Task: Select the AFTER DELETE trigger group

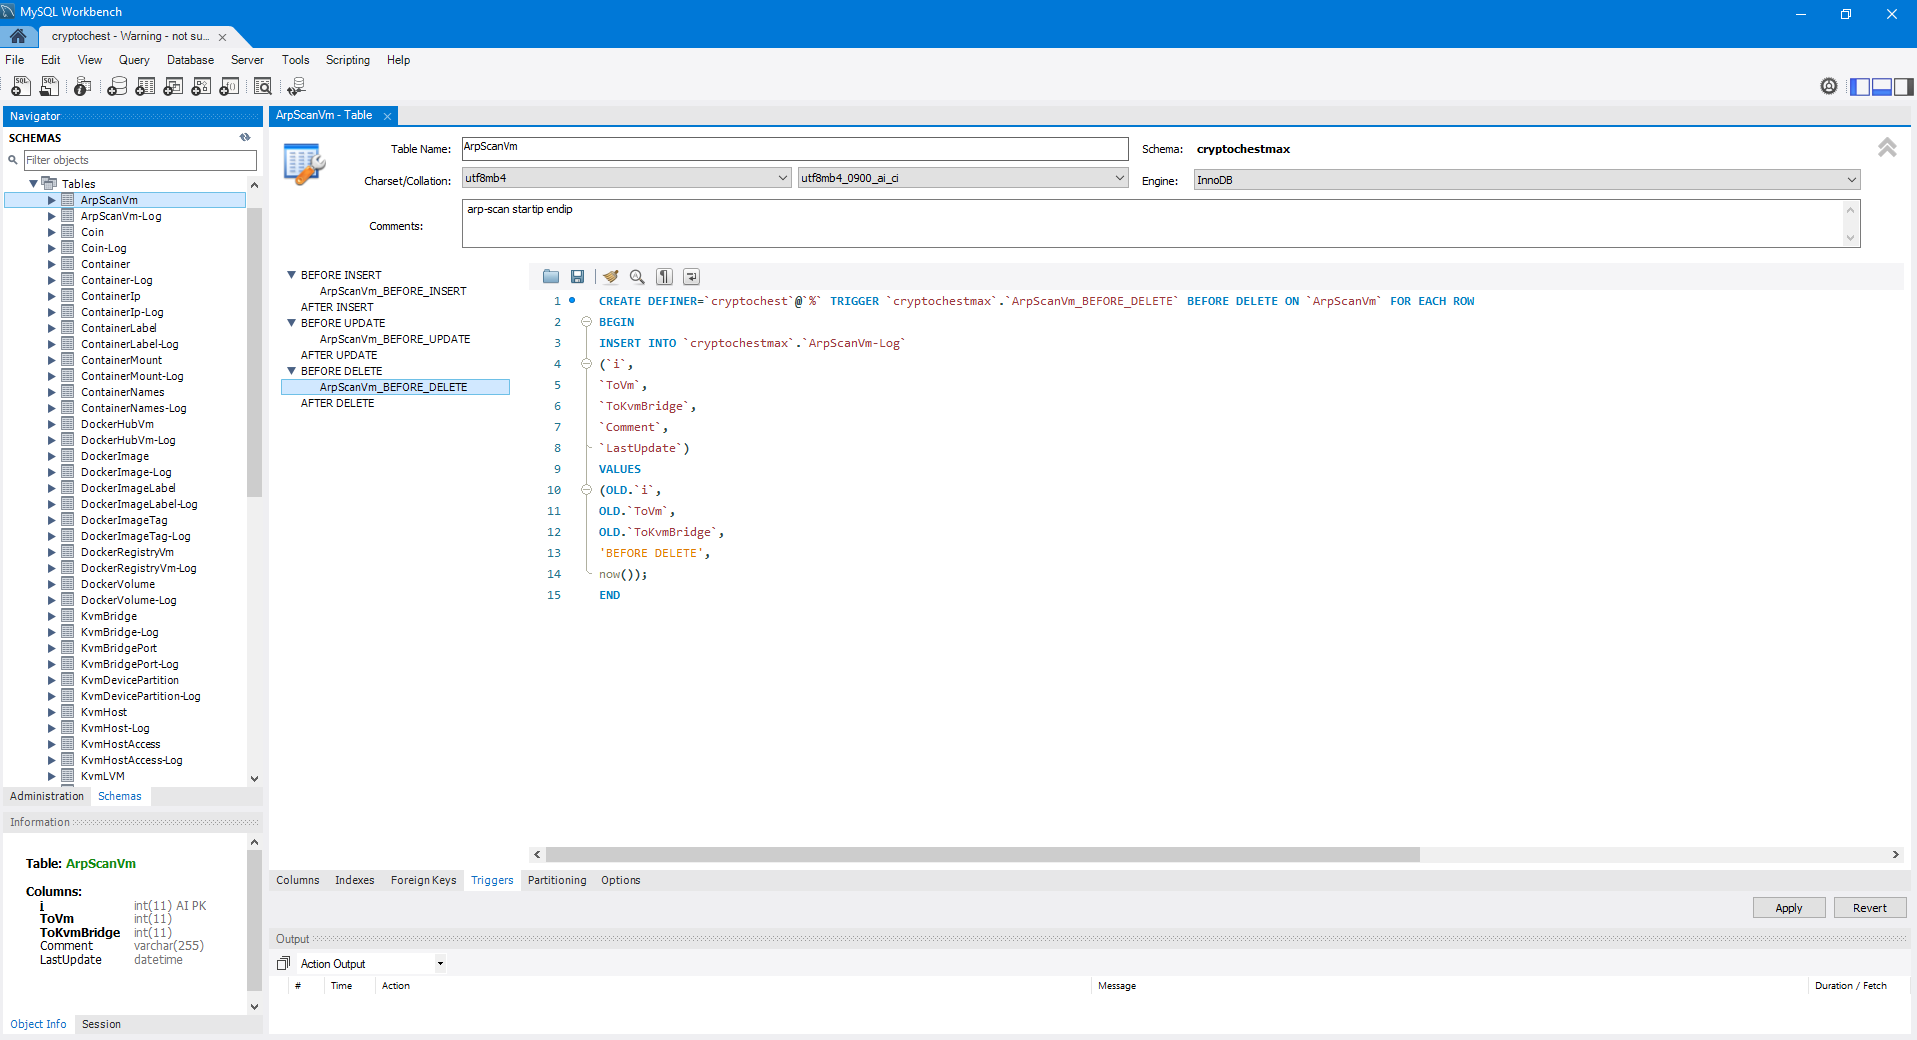Action: (338, 403)
